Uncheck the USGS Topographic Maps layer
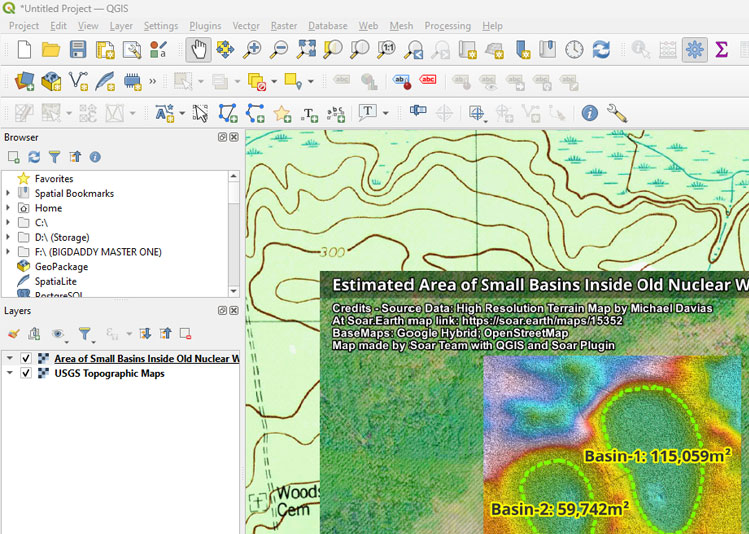The height and width of the screenshot is (534, 749). pyautogui.click(x=27, y=373)
